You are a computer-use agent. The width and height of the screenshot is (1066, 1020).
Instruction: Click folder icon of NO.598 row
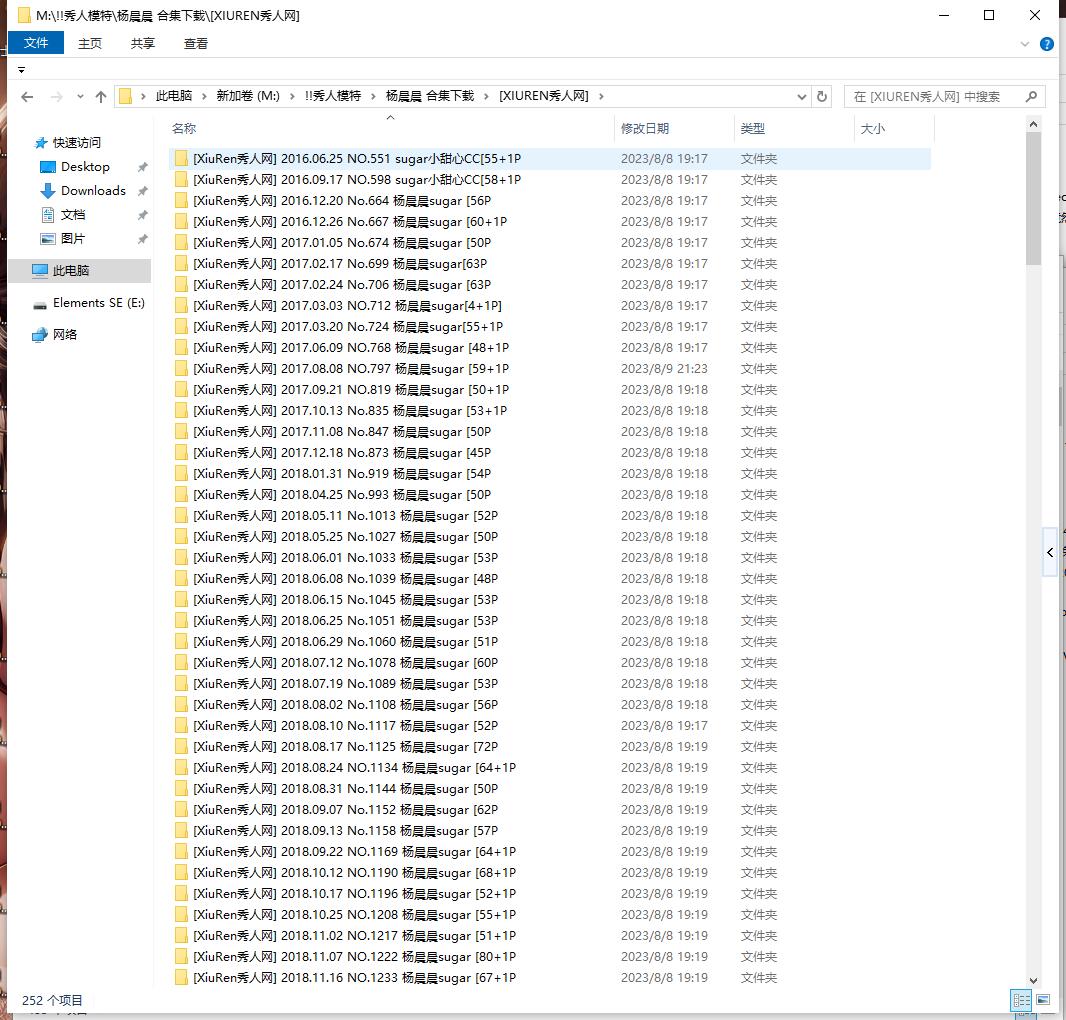[x=181, y=180]
